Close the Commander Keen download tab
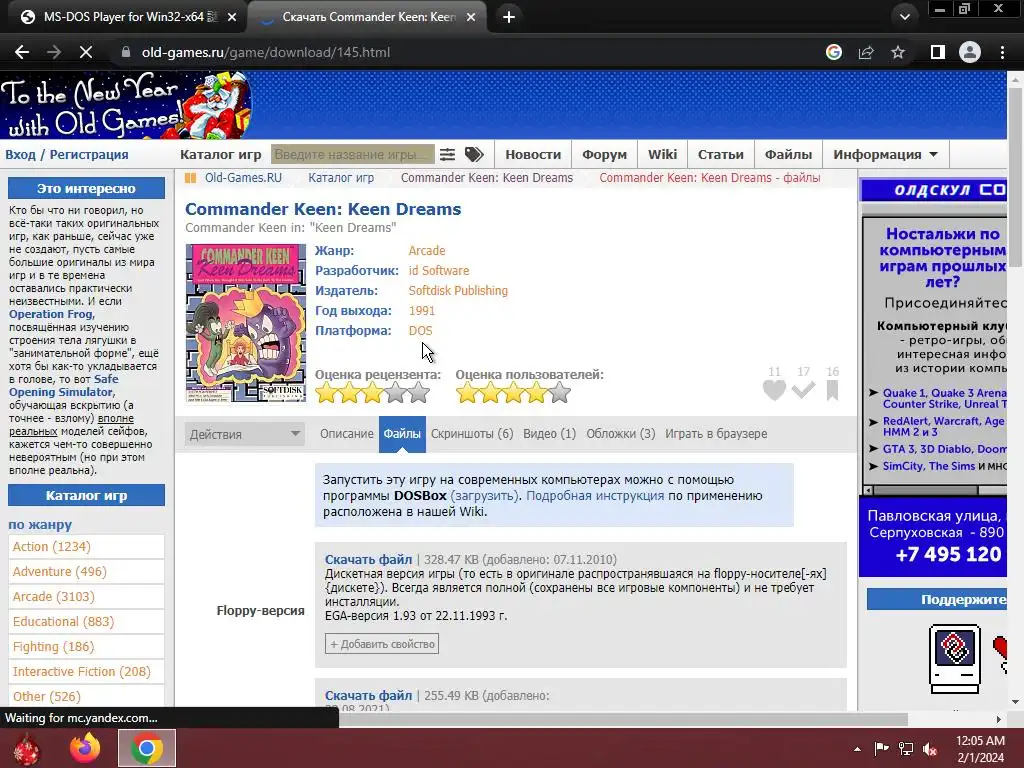Viewport: 1024px width, 768px height. [x=471, y=17]
